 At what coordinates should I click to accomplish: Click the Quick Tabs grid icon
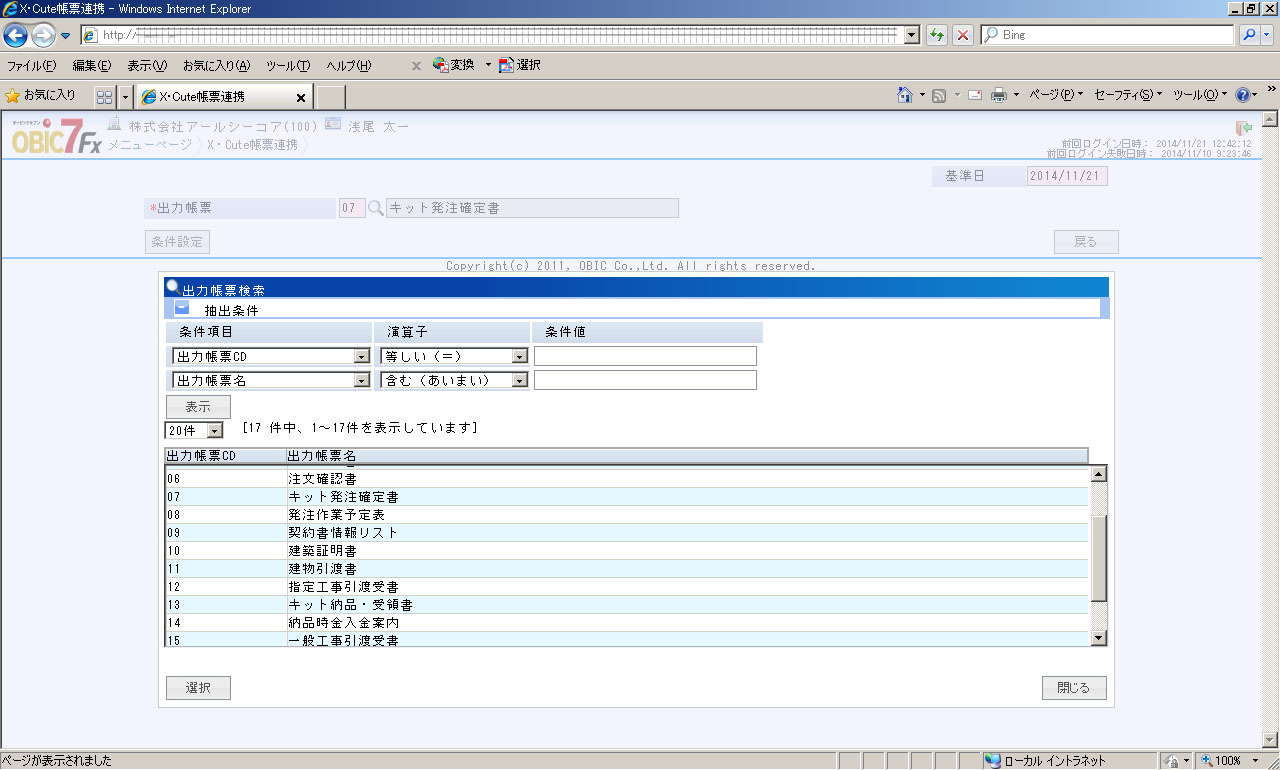(104, 97)
